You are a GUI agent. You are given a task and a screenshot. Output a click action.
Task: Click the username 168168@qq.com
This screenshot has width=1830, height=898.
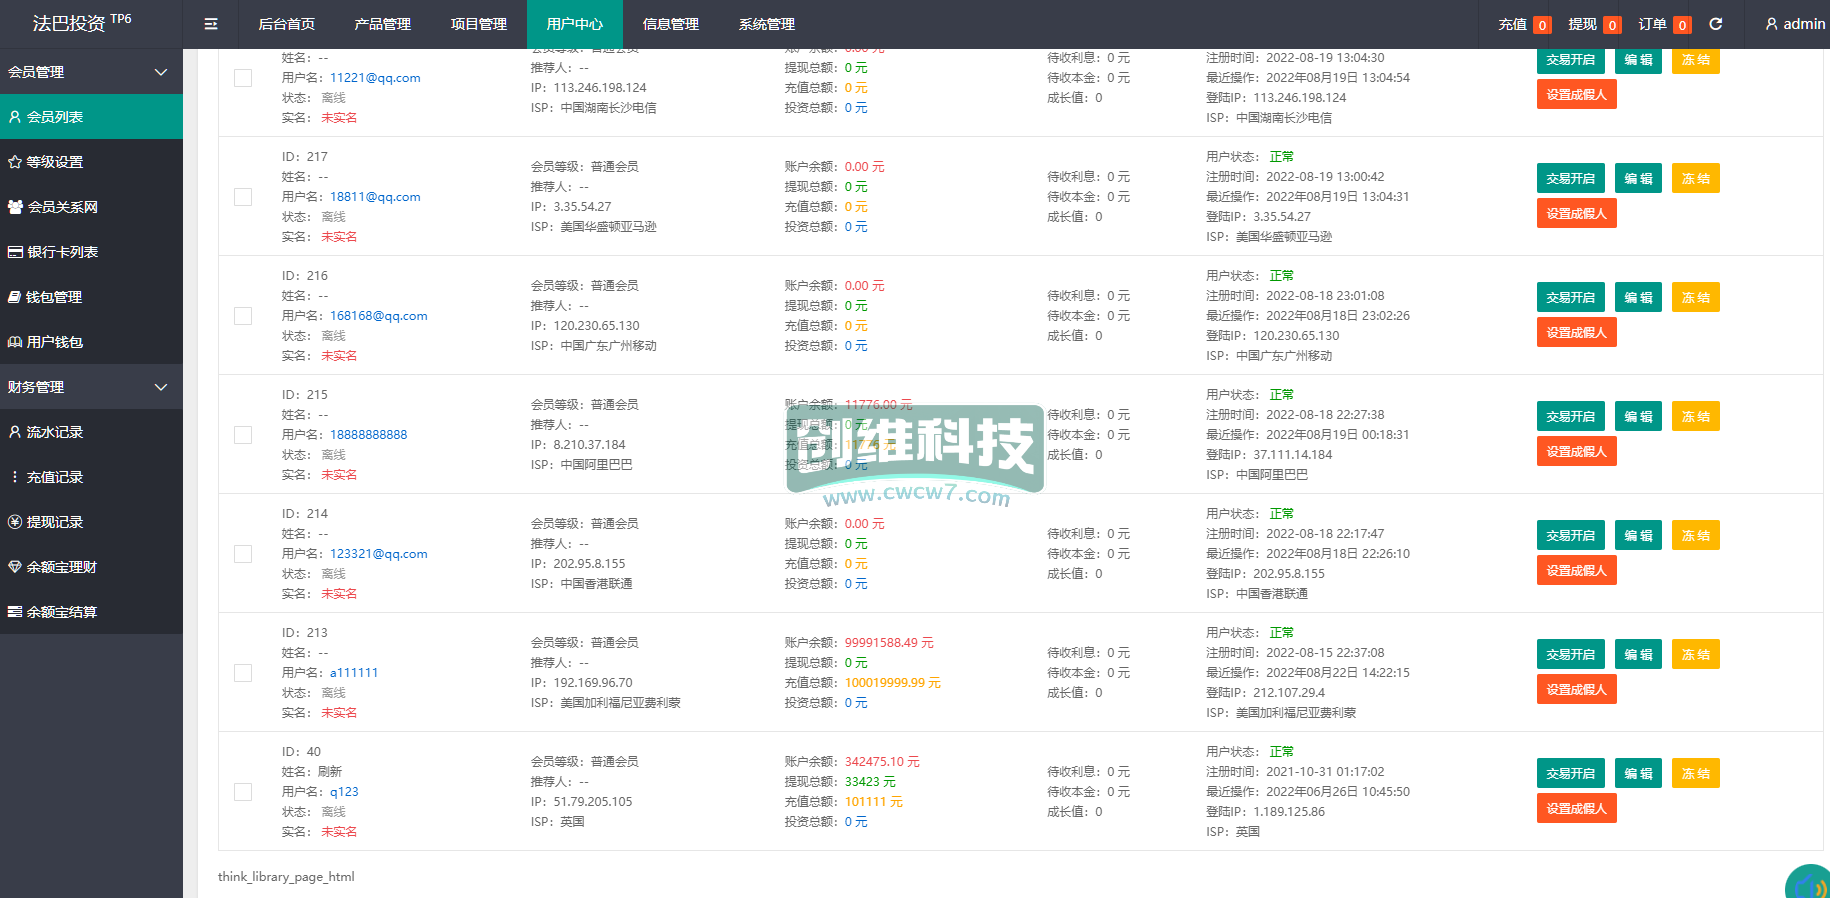click(x=379, y=316)
